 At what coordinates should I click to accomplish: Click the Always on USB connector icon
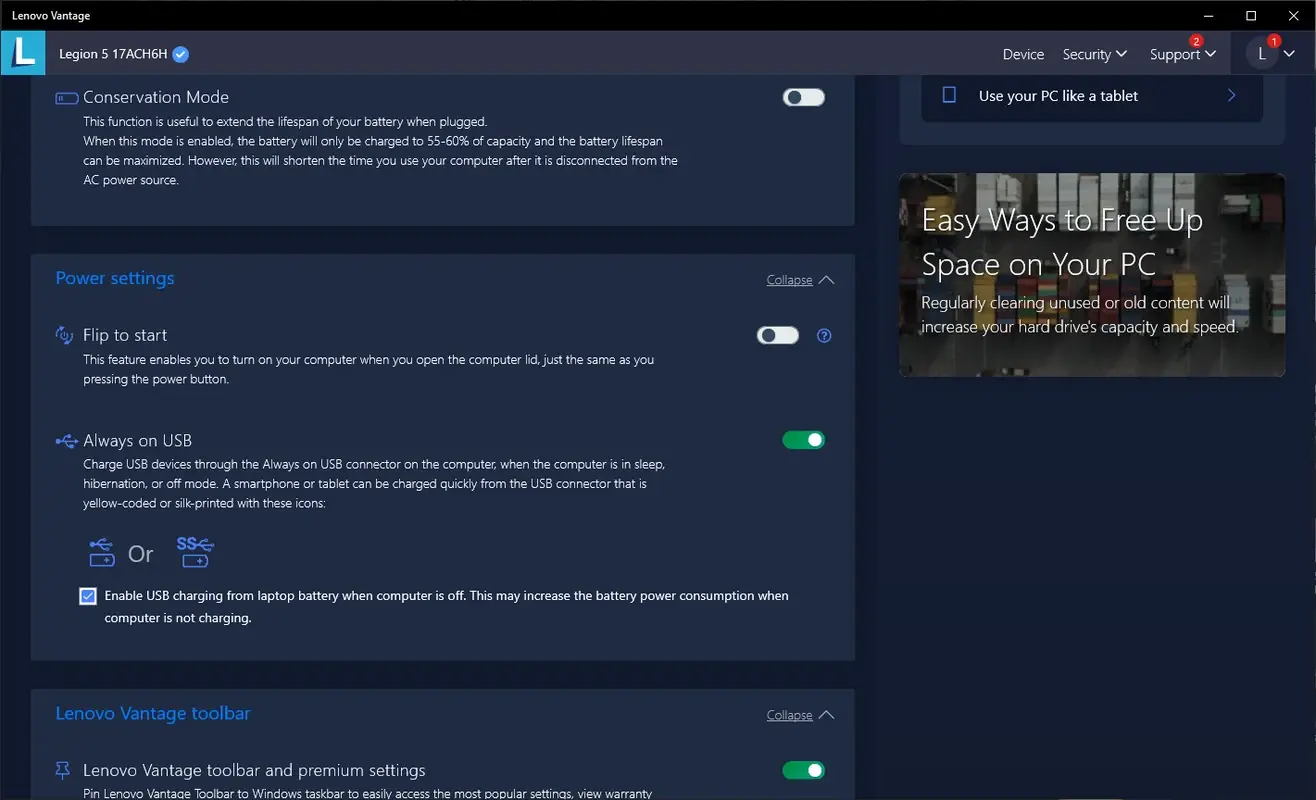(x=65, y=440)
